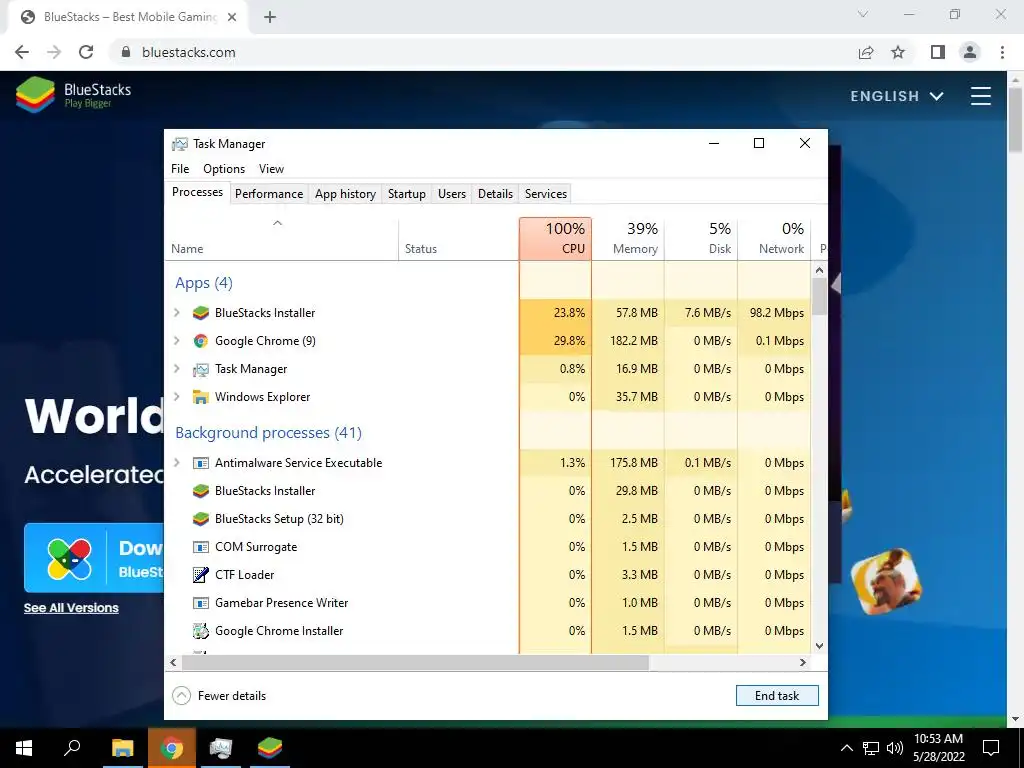
Task: Open the volume control in system tray
Action: click(x=894, y=748)
